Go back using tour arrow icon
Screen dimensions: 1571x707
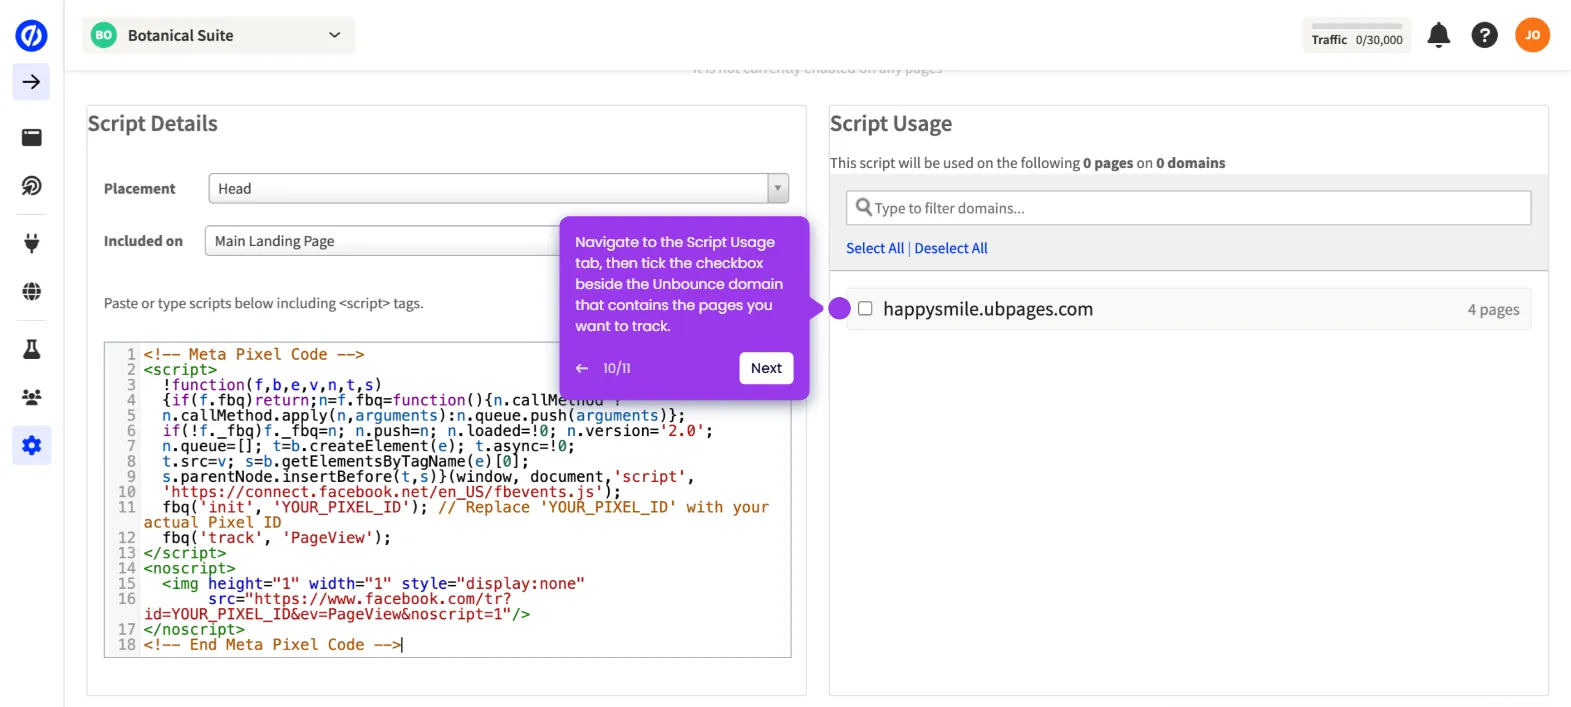tap(582, 368)
